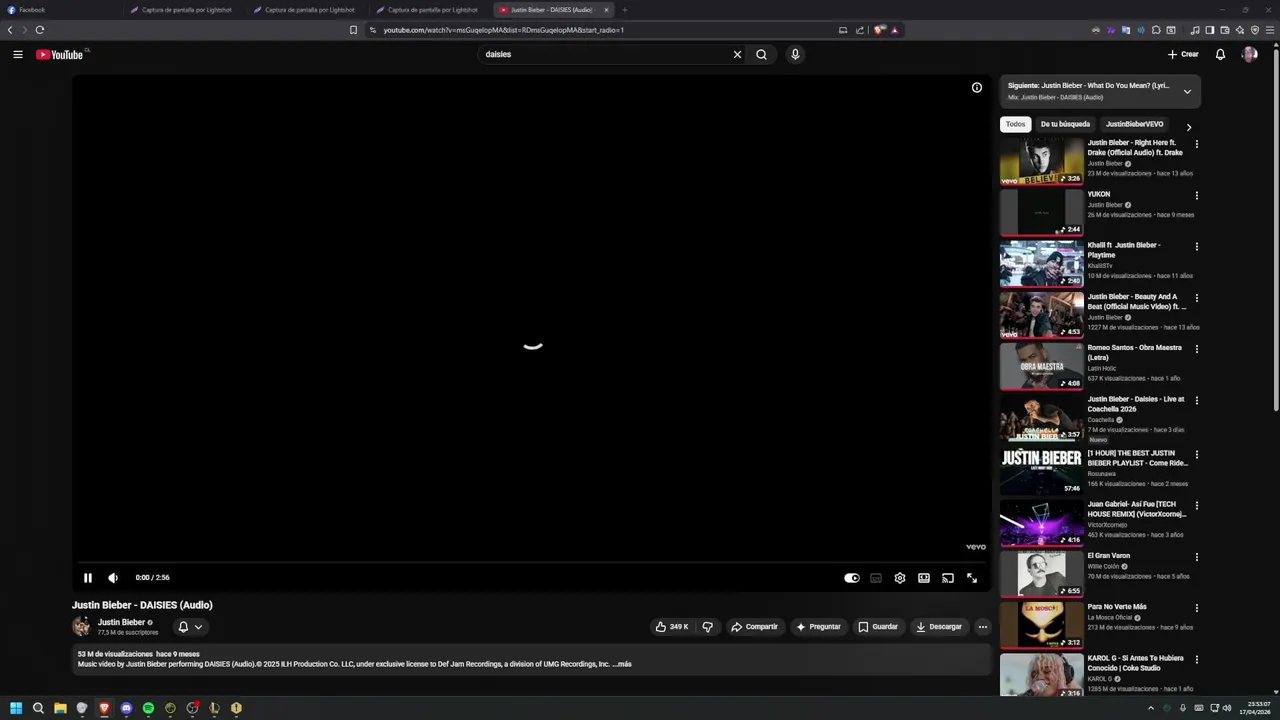Toggle the browser sidebar panel

coord(1210,30)
